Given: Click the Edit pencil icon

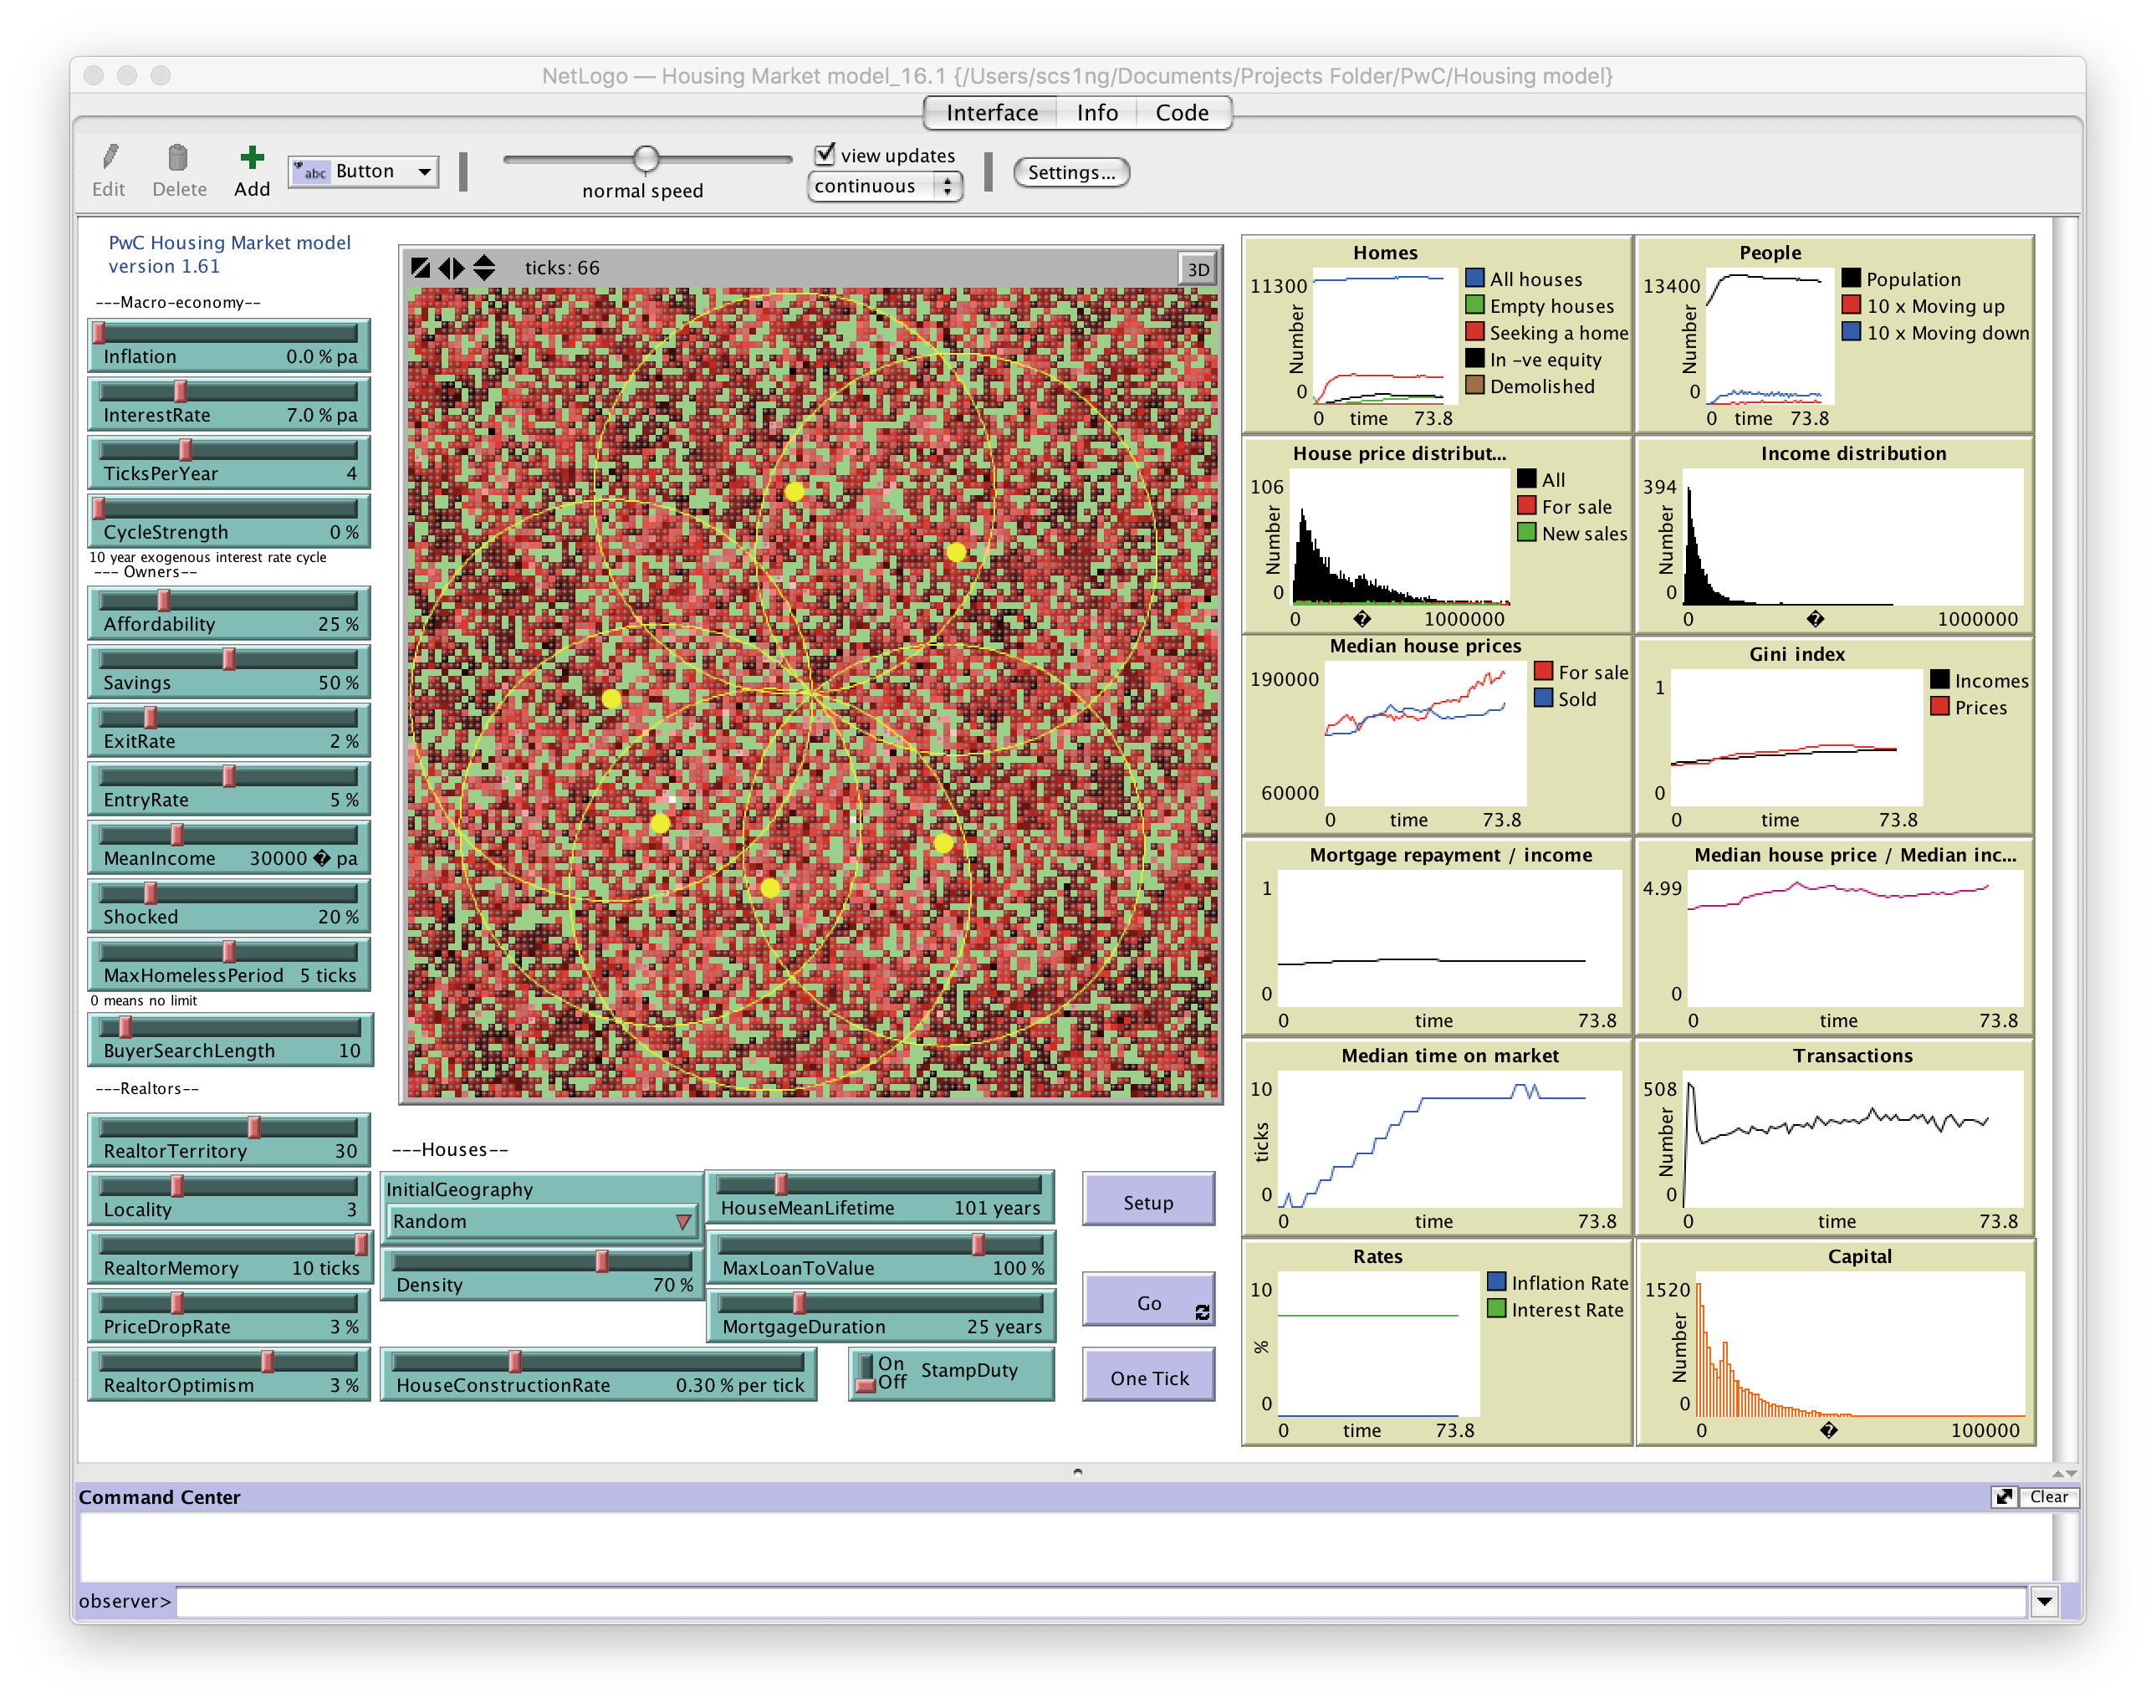Looking at the screenshot, I should pyautogui.click(x=110, y=157).
